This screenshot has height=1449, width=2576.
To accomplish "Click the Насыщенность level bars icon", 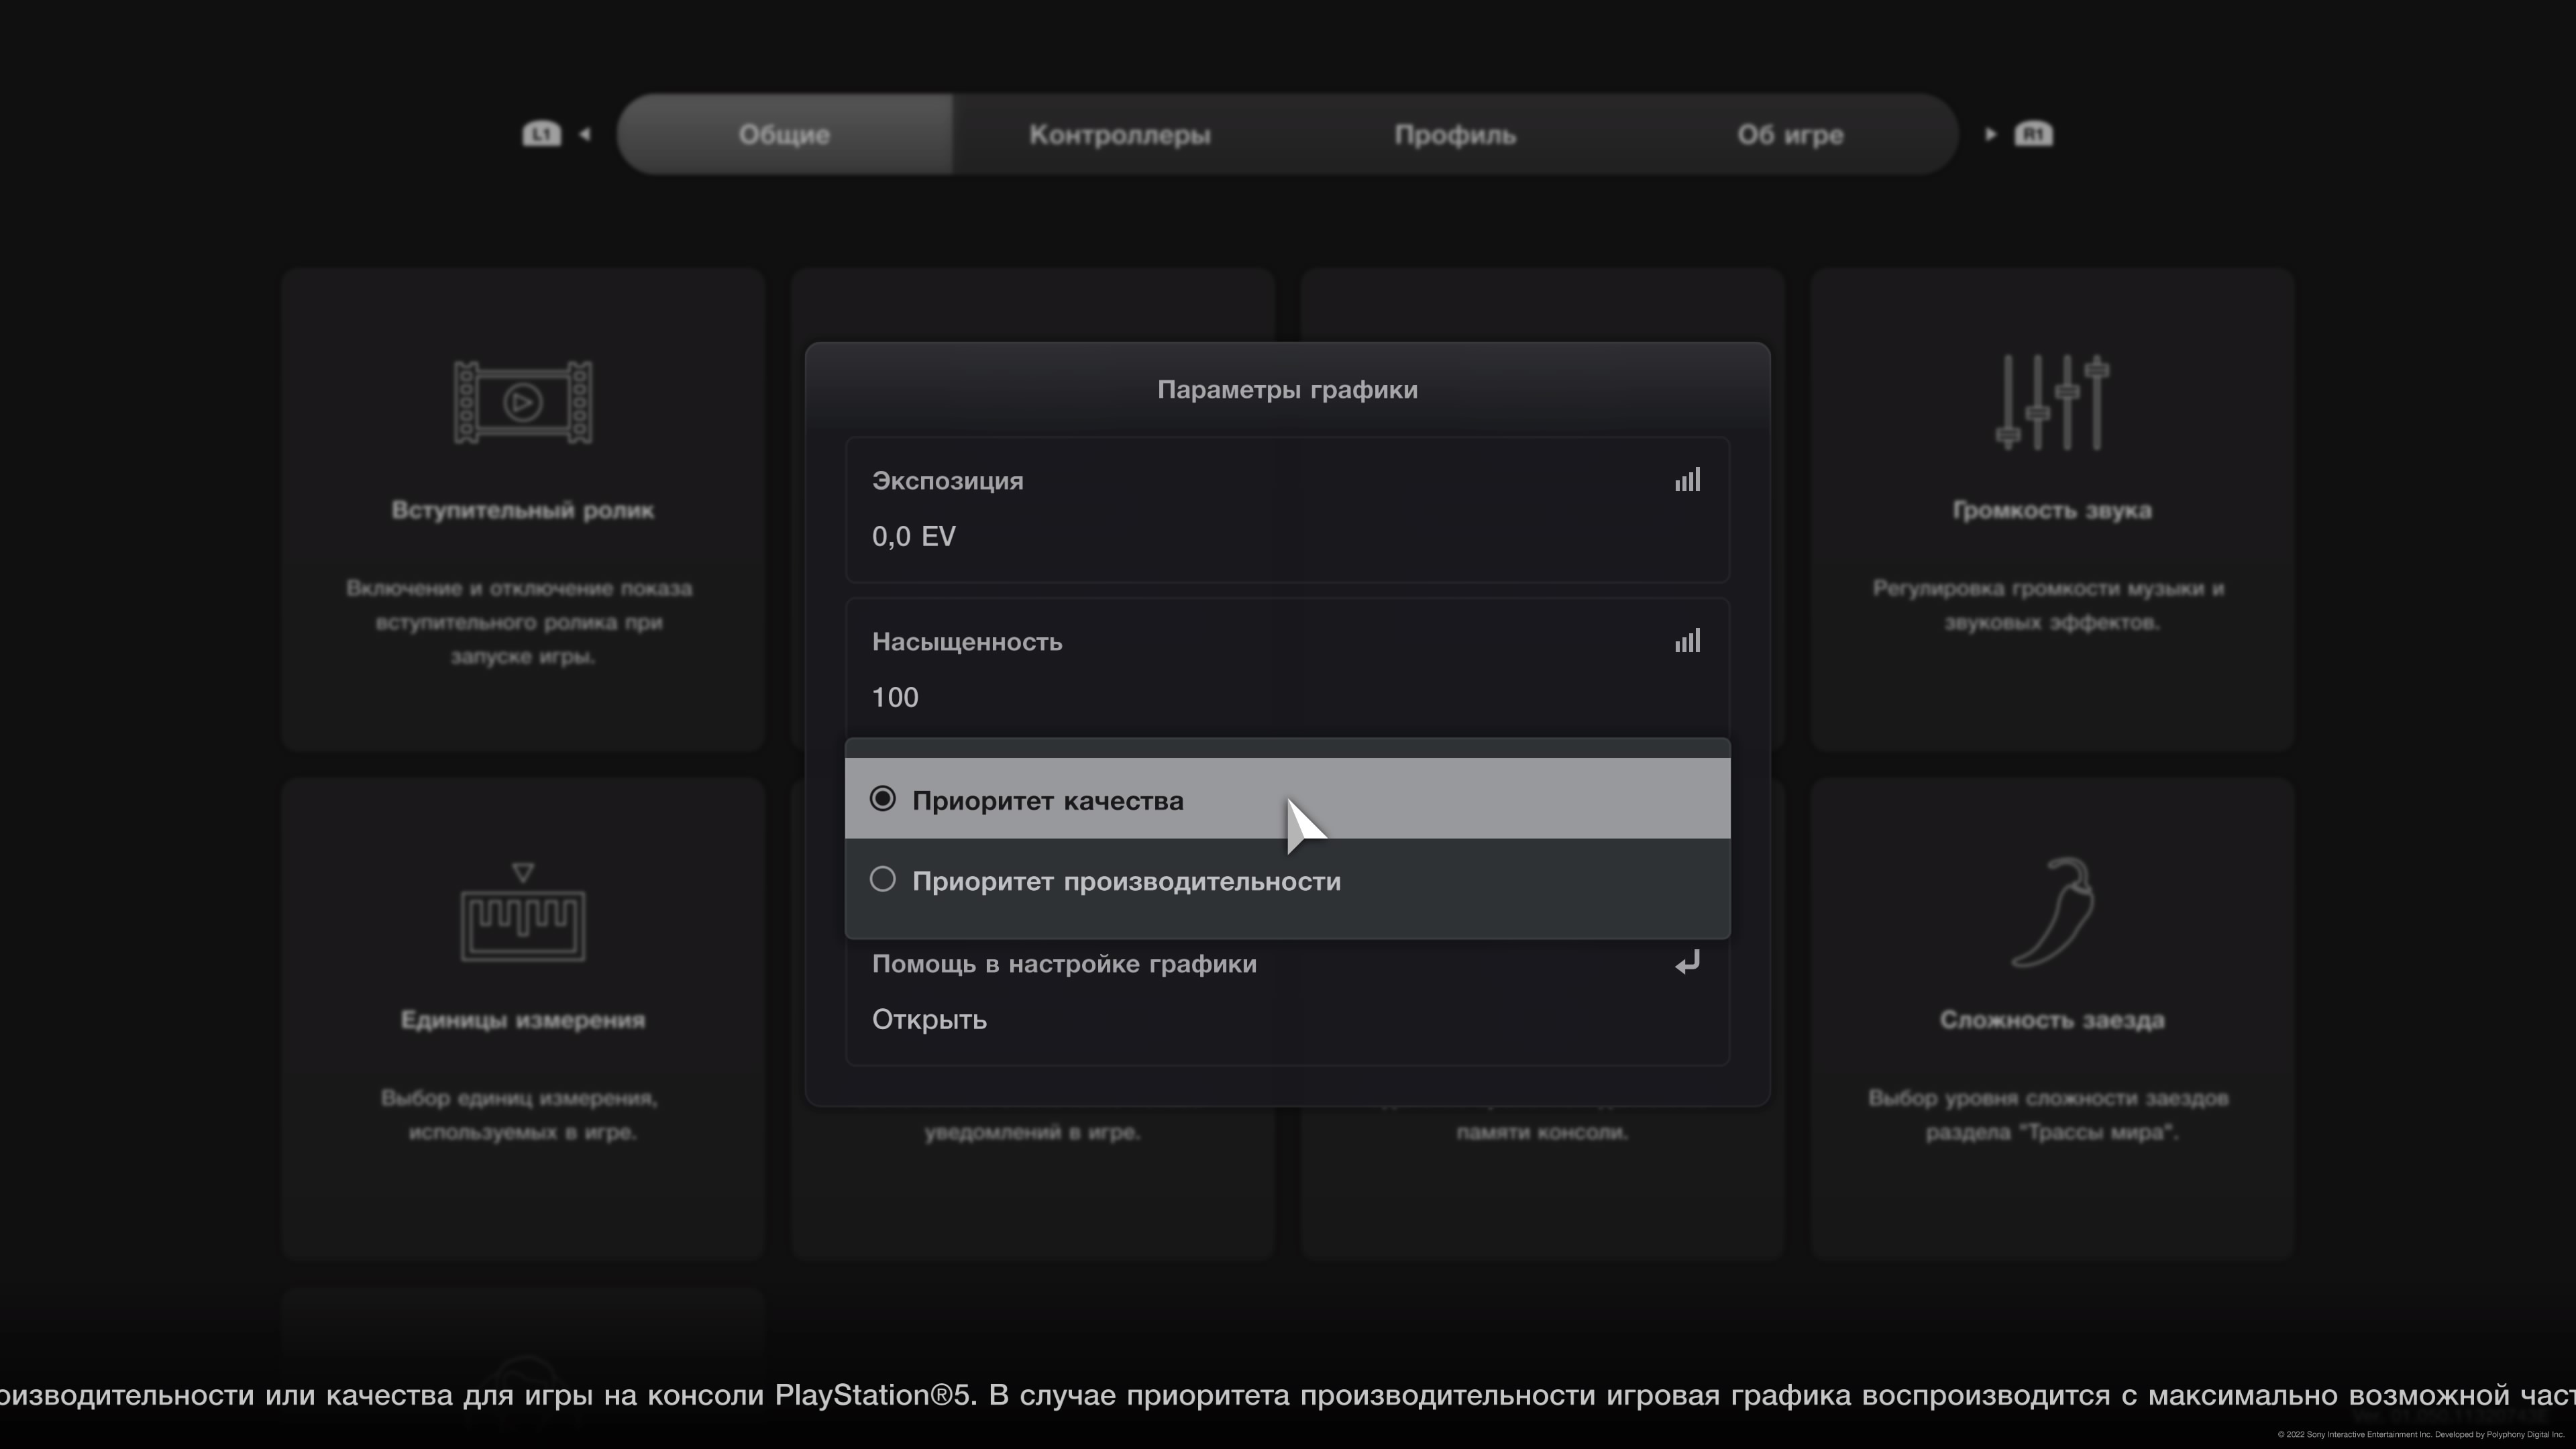I will (x=1688, y=641).
